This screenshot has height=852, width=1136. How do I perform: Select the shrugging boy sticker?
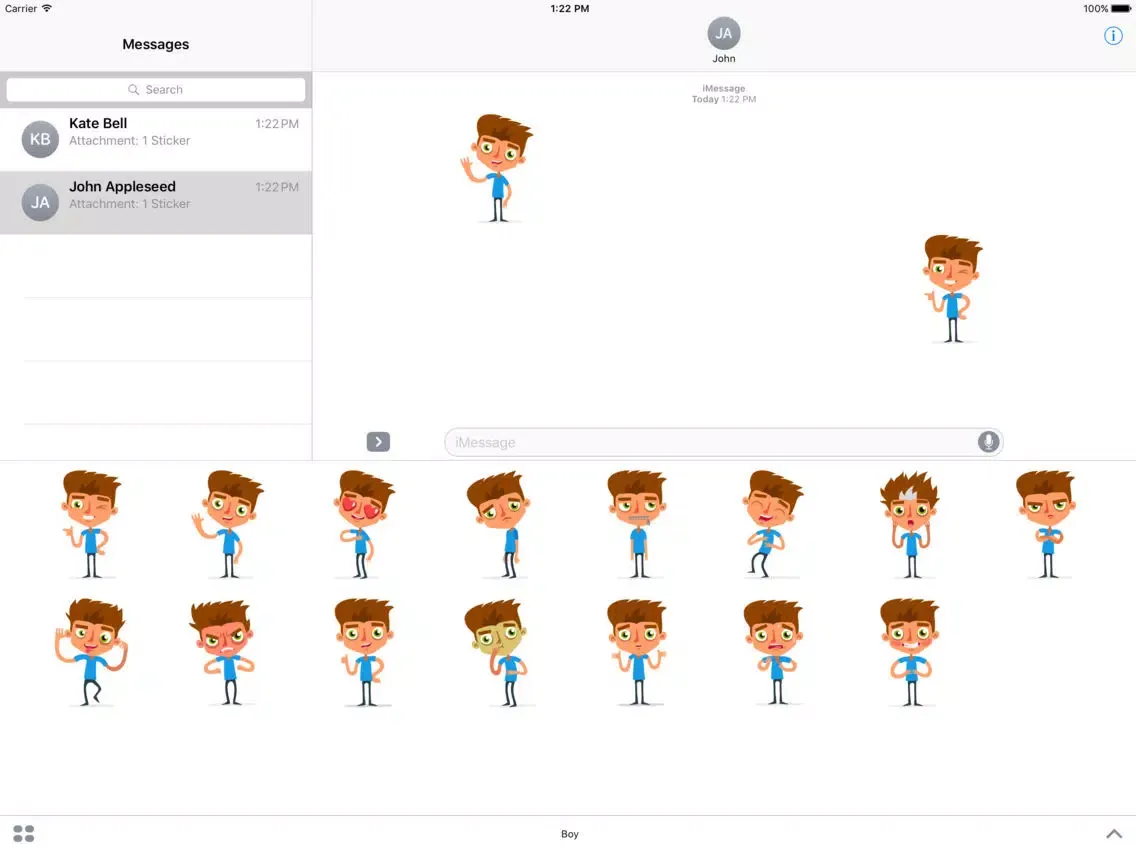coord(637,652)
